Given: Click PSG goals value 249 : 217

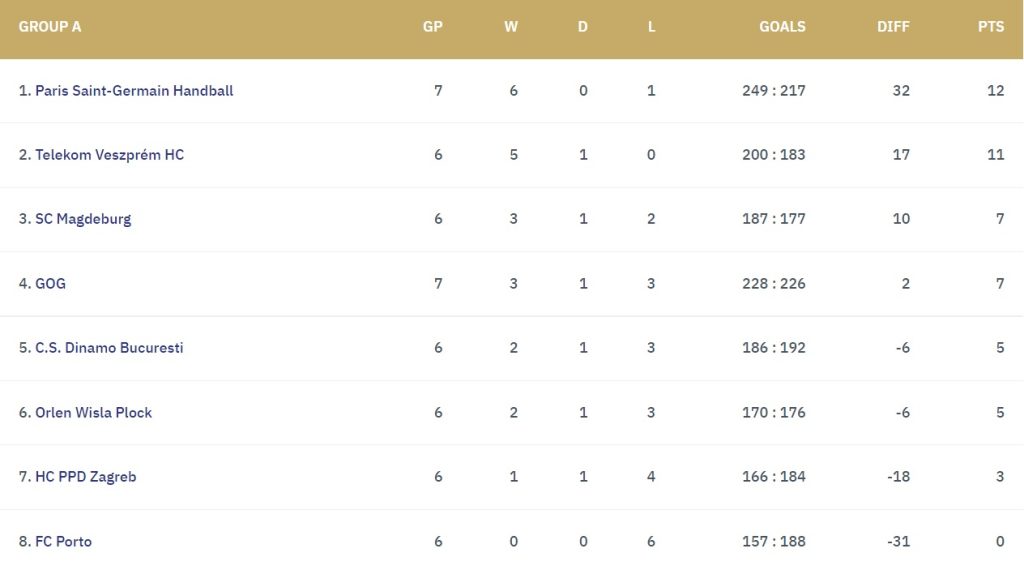Looking at the screenshot, I should pyautogui.click(x=774, y=91).
